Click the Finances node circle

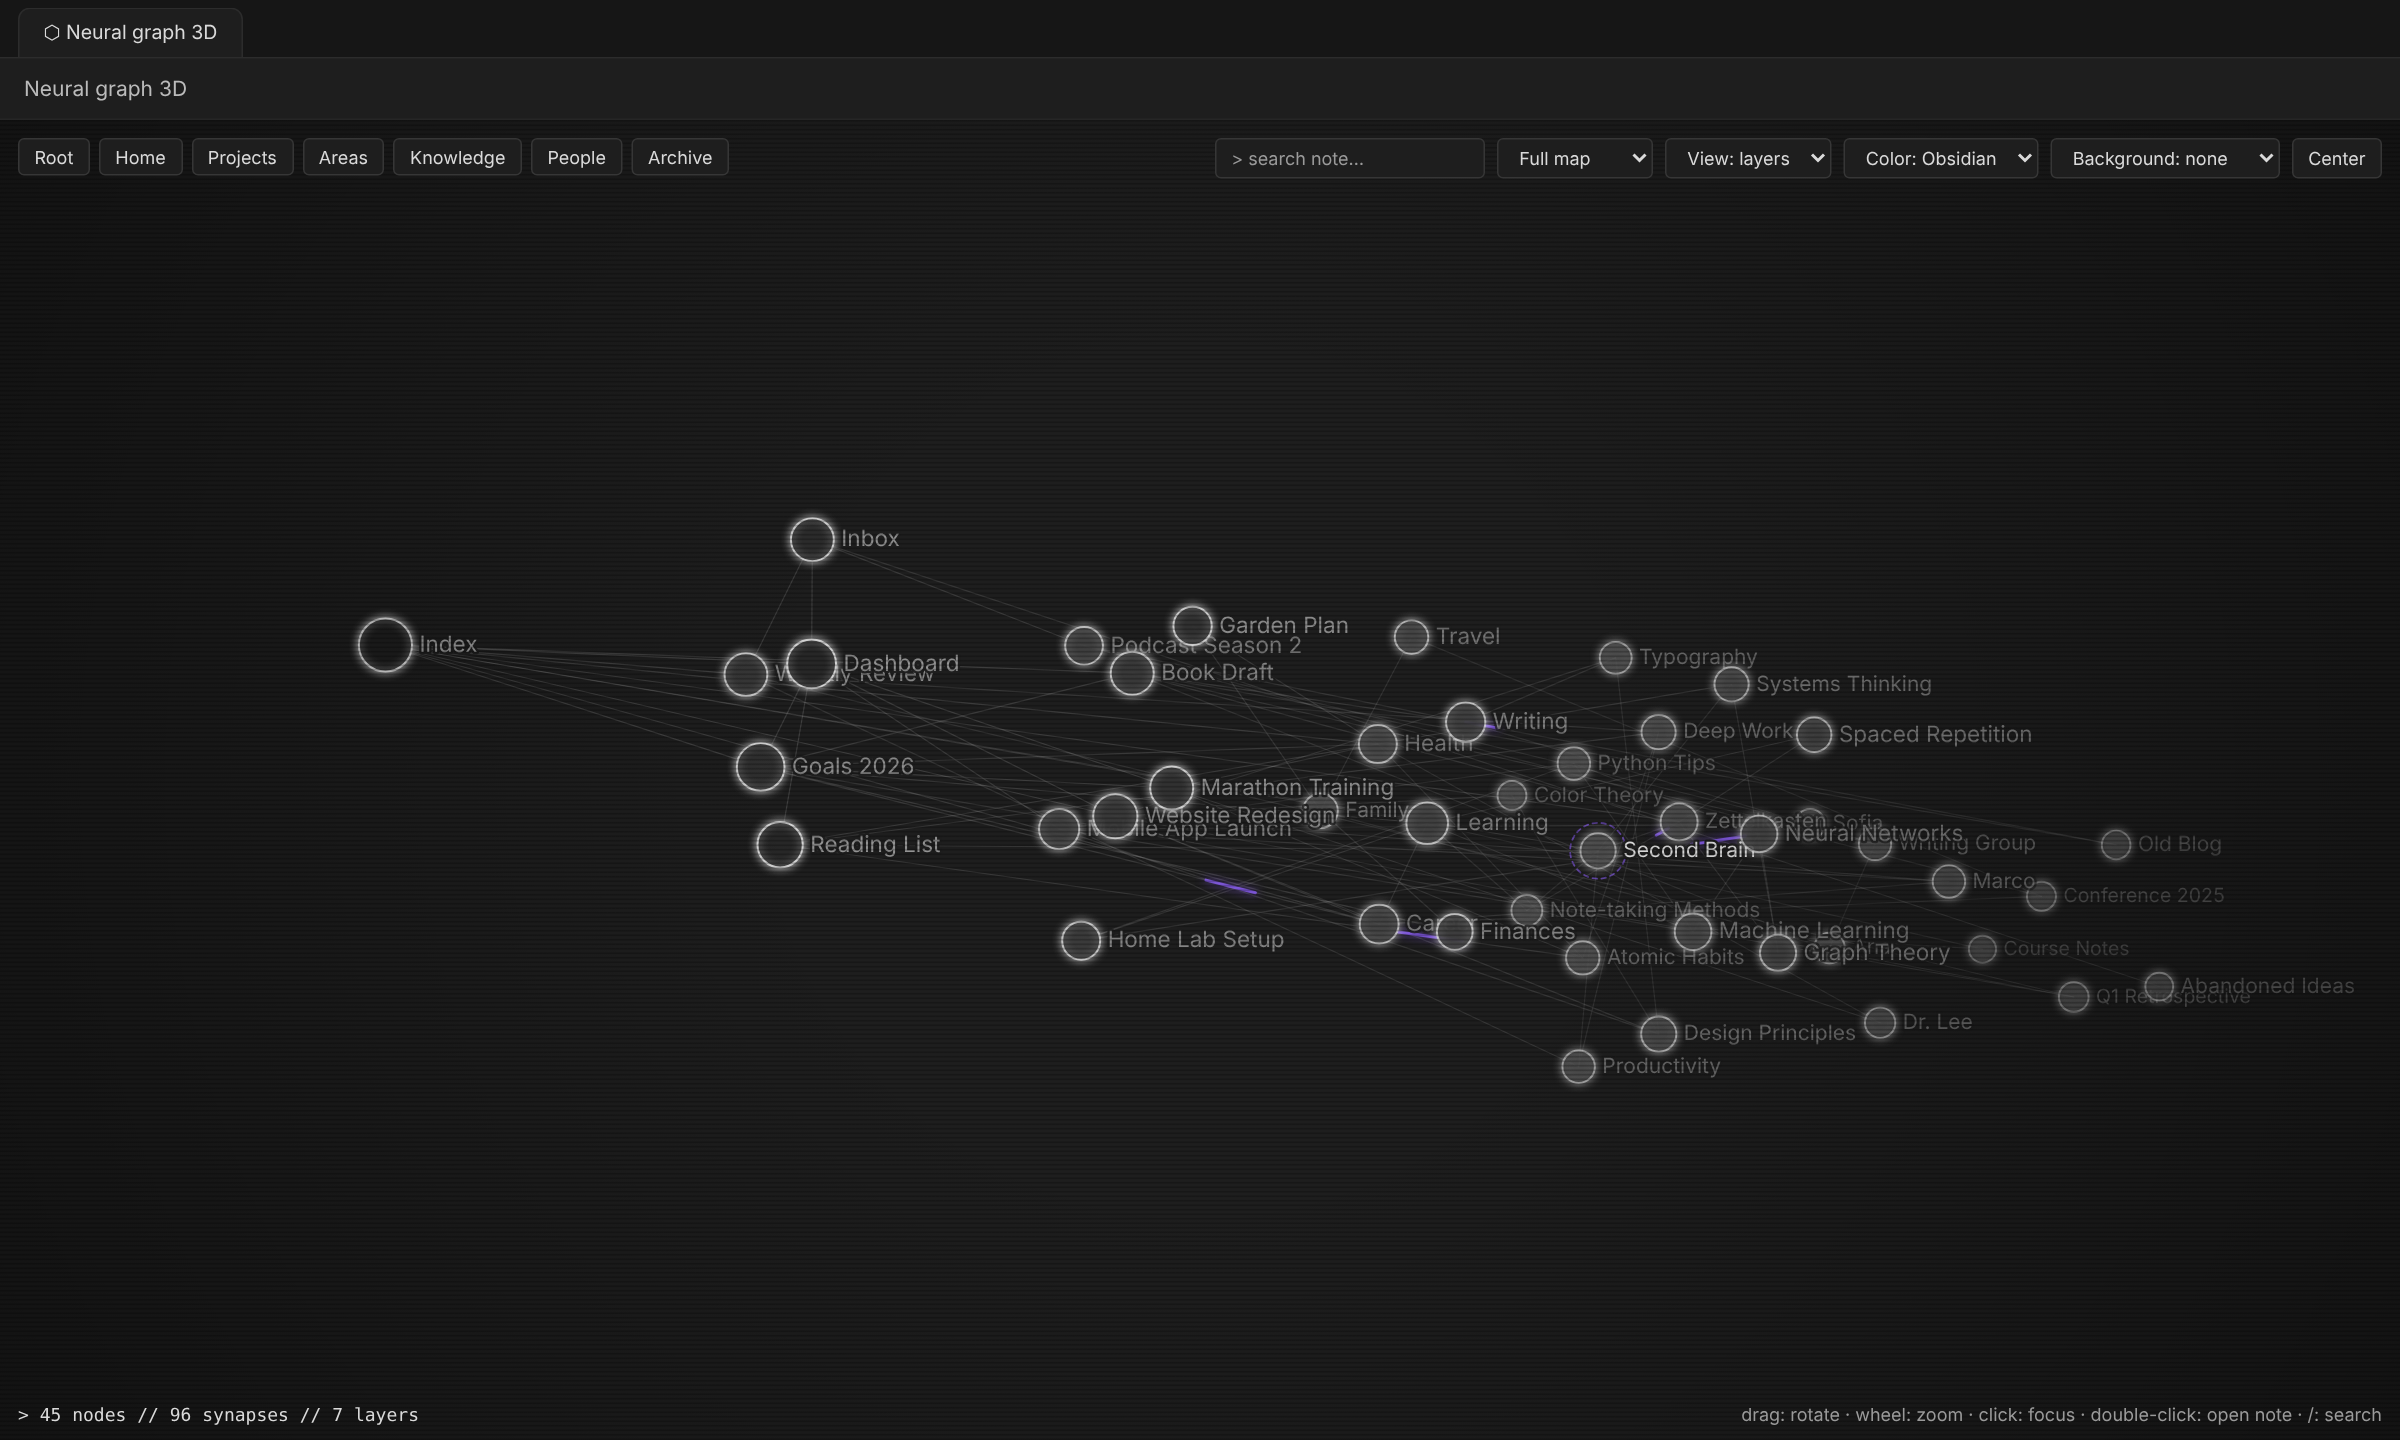tap(1455, 932)
